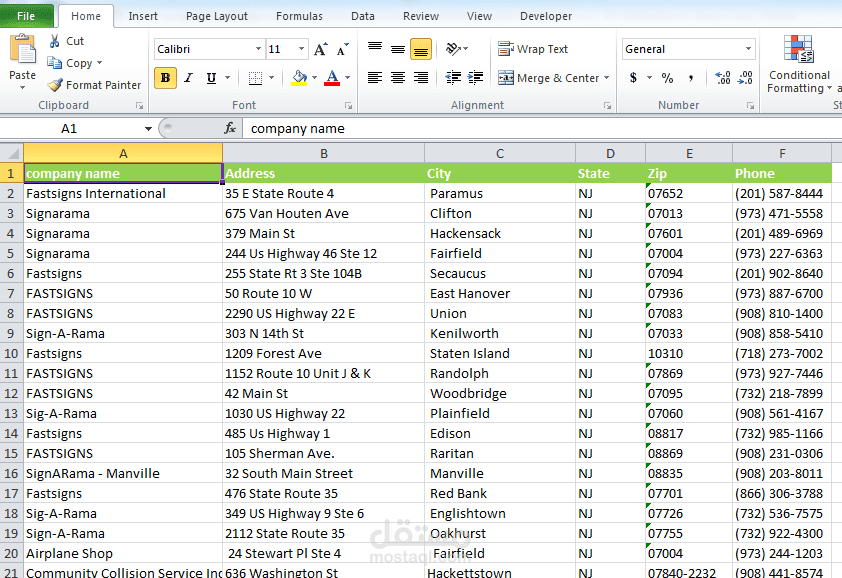The image size is (842, 578).
Task: Apply cell borders button
Action: tap(256, 78)
